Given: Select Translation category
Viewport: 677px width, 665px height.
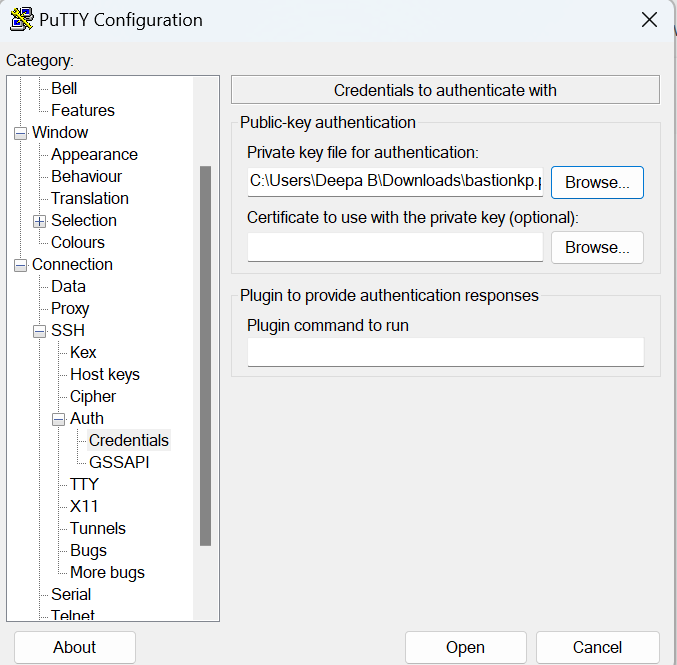Looking at the screenshot, I should click(x=90, y=199).
